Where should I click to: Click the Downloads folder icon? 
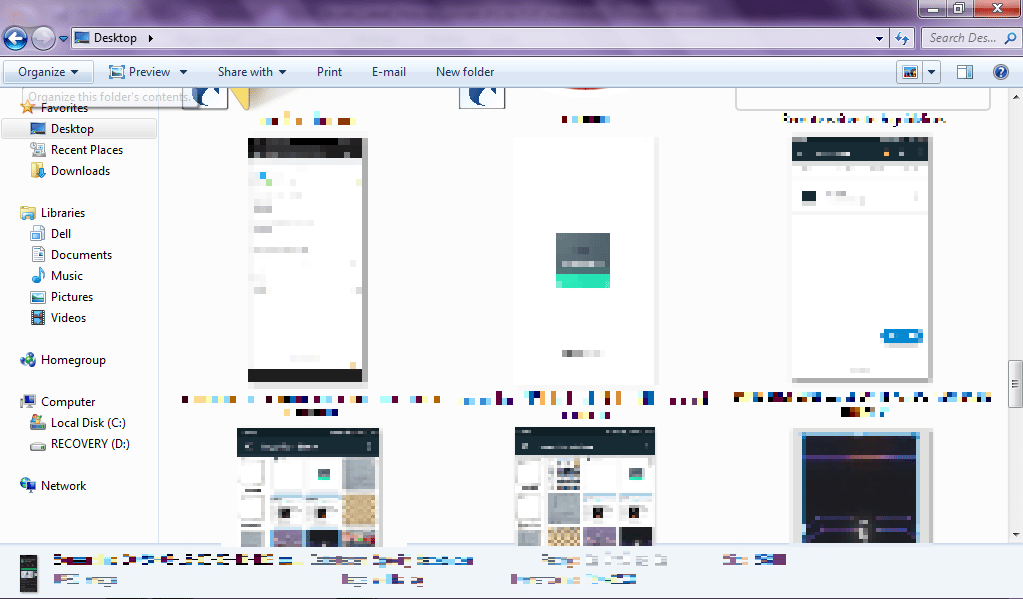point(38,170)
